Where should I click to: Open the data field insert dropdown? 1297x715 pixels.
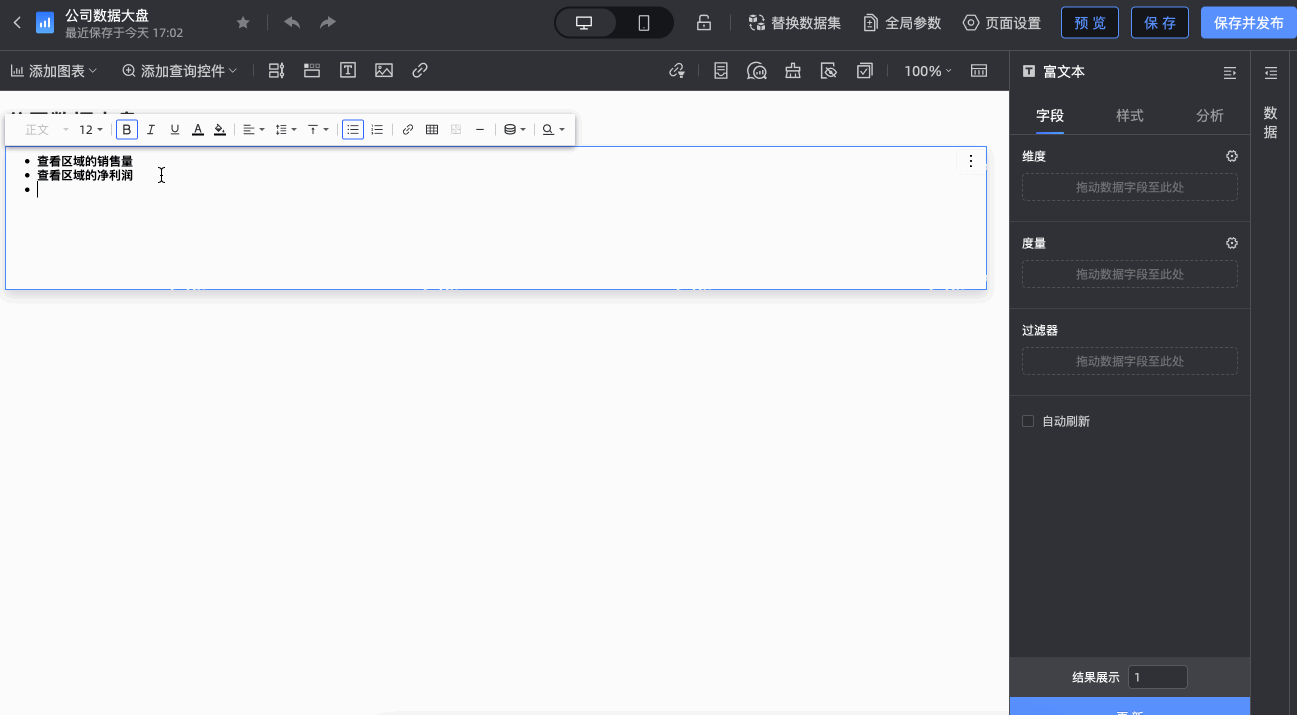[x=515, y=130]
